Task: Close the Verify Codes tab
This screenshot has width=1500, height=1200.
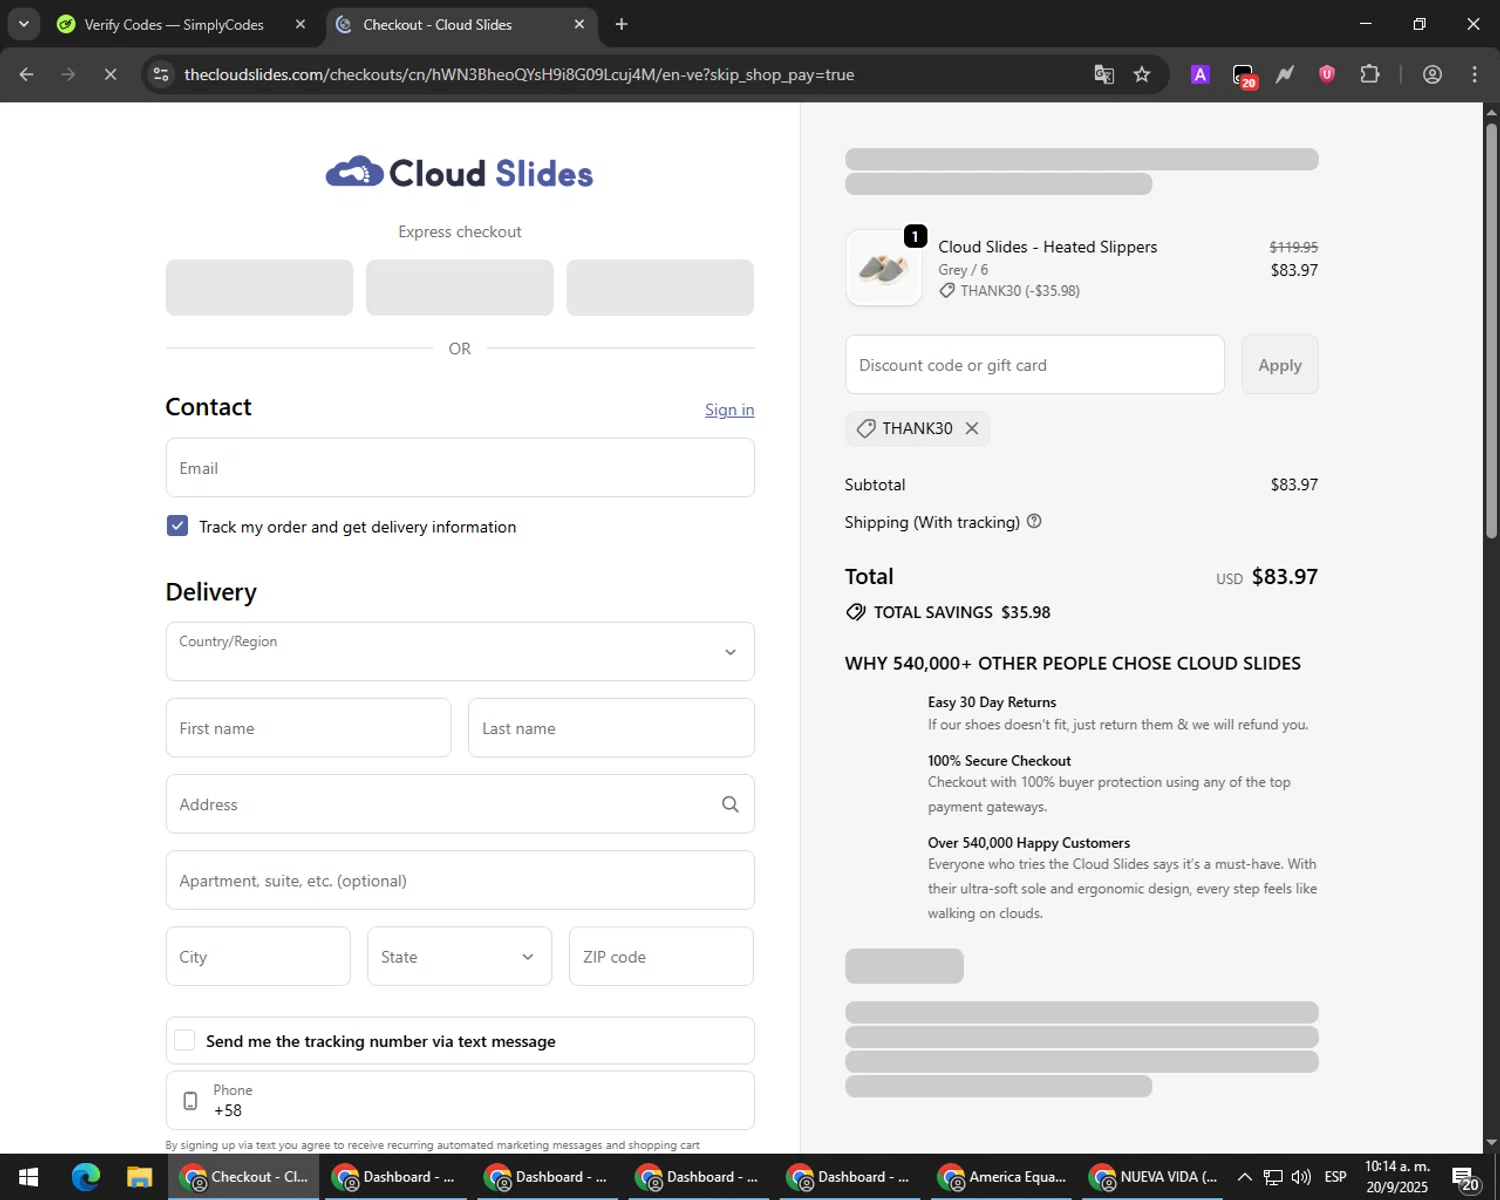Action: (300, 24)
